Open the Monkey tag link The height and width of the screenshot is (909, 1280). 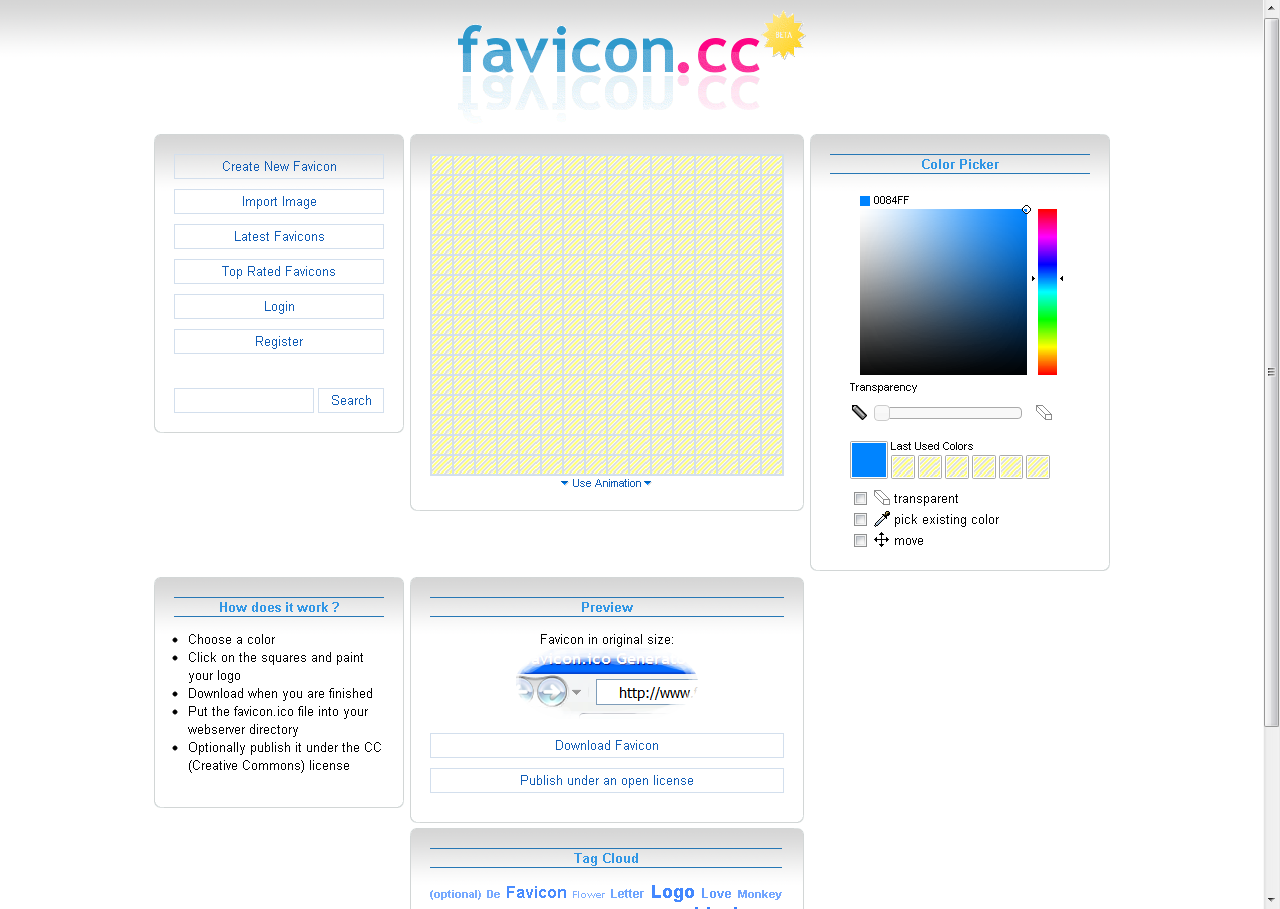coord(759,894)
